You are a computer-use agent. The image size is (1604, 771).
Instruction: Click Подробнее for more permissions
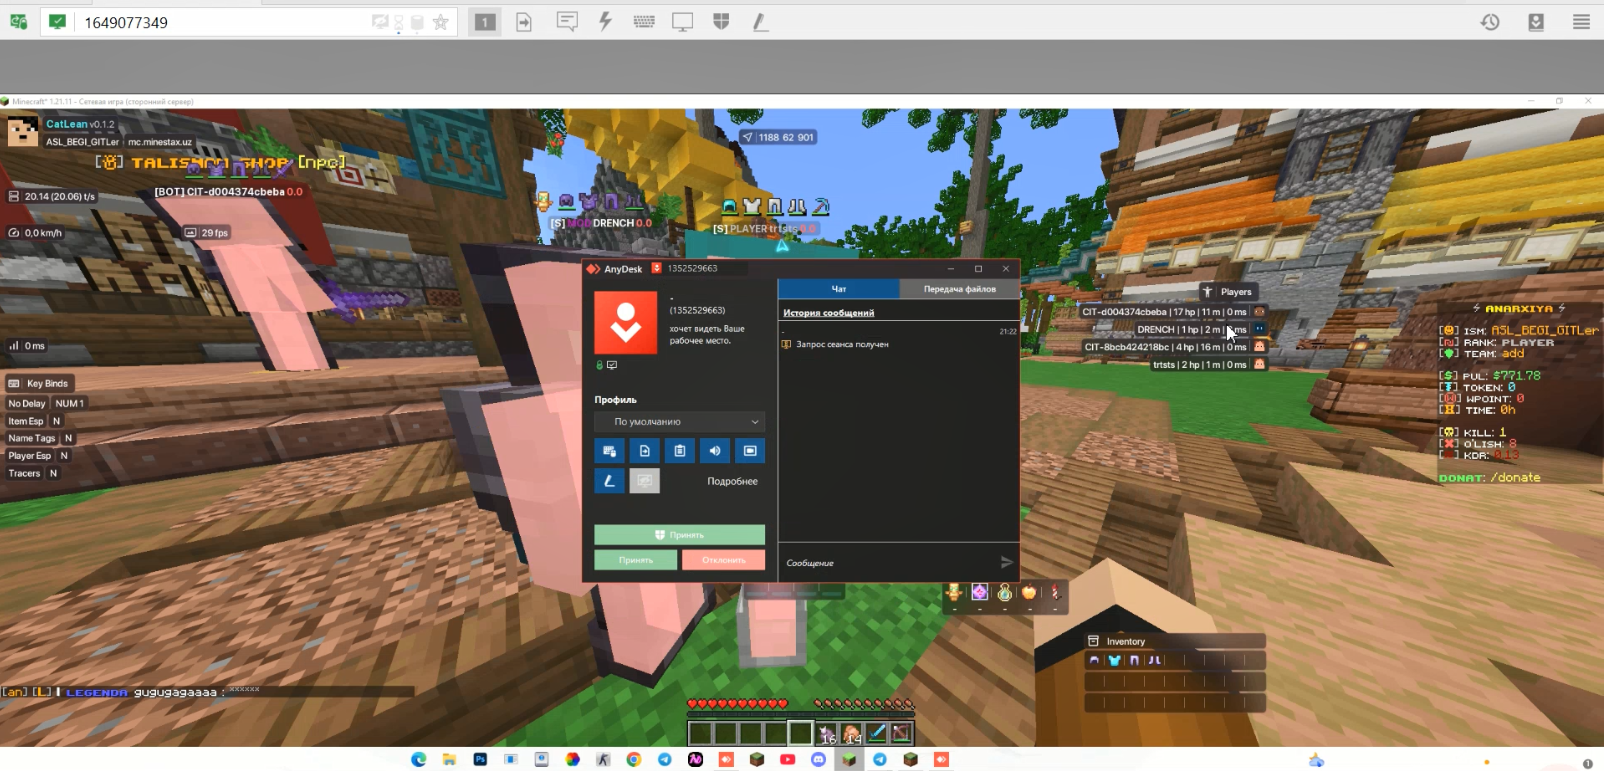[732, 481]
